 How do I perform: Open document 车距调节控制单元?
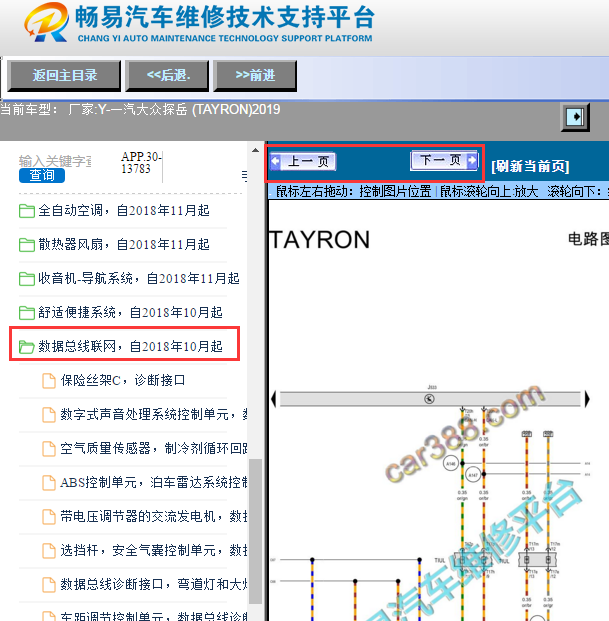(154, 616)
